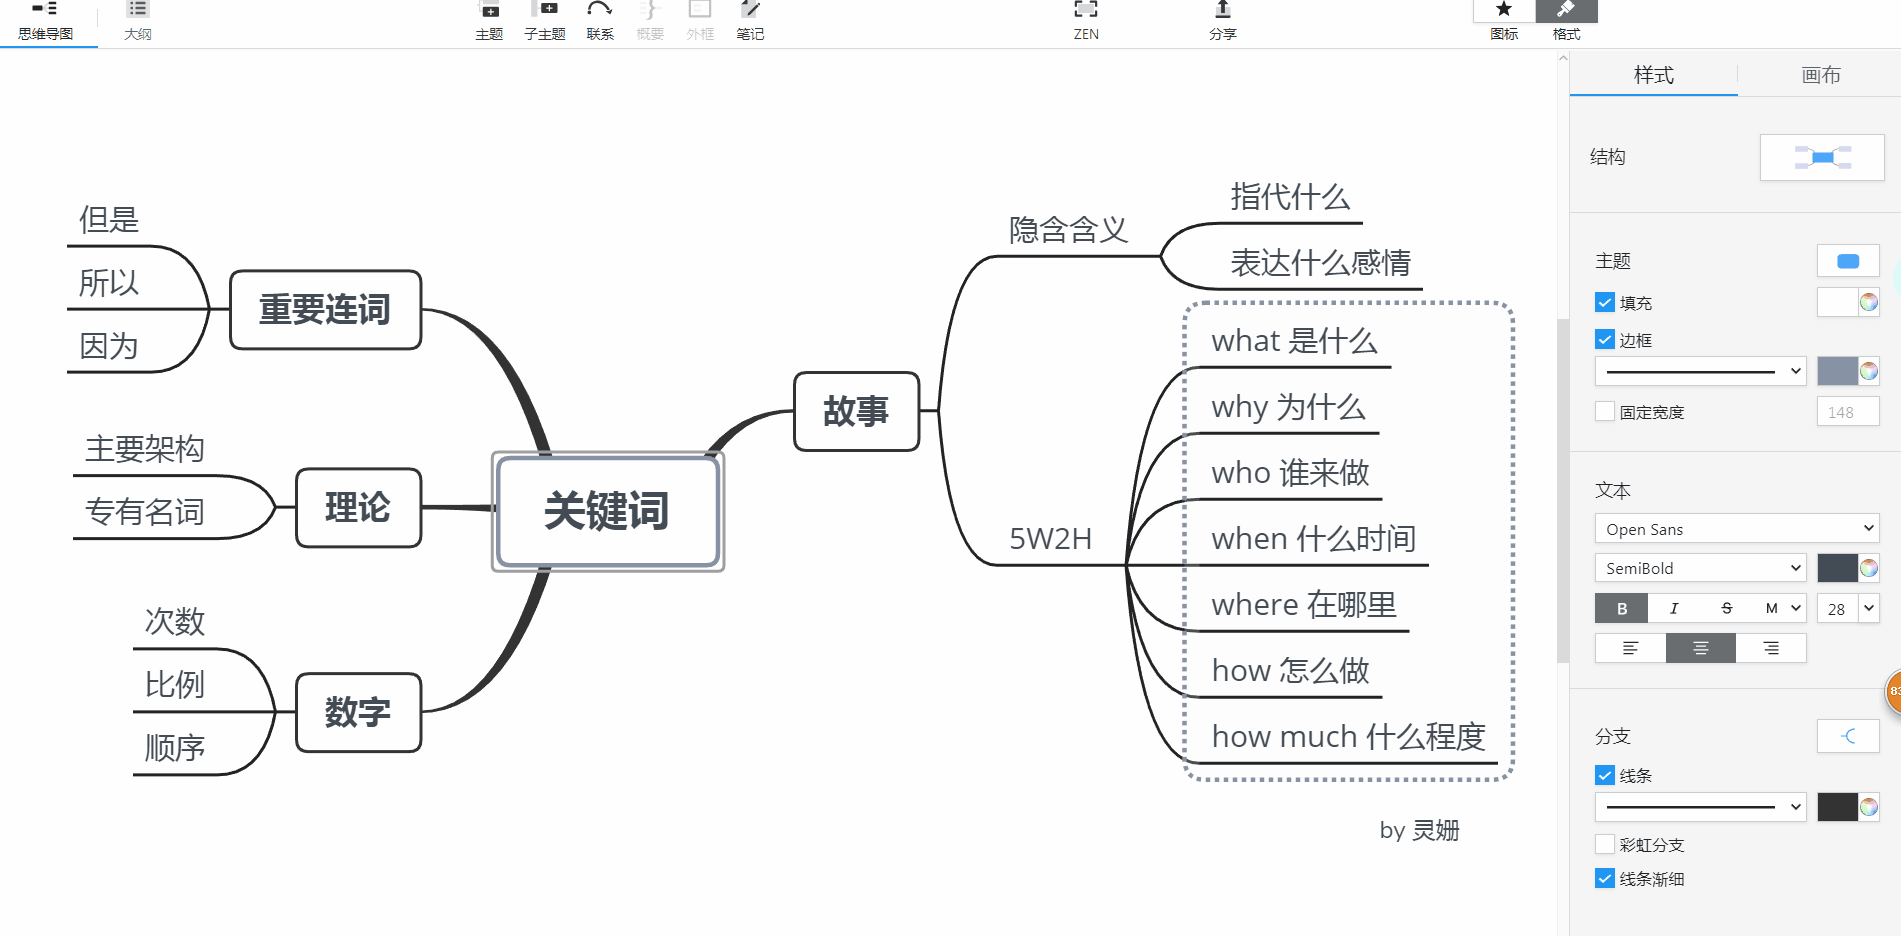Select the central 关键词 topic
The image size is (1901, 936).
click(x=608, y=511)
